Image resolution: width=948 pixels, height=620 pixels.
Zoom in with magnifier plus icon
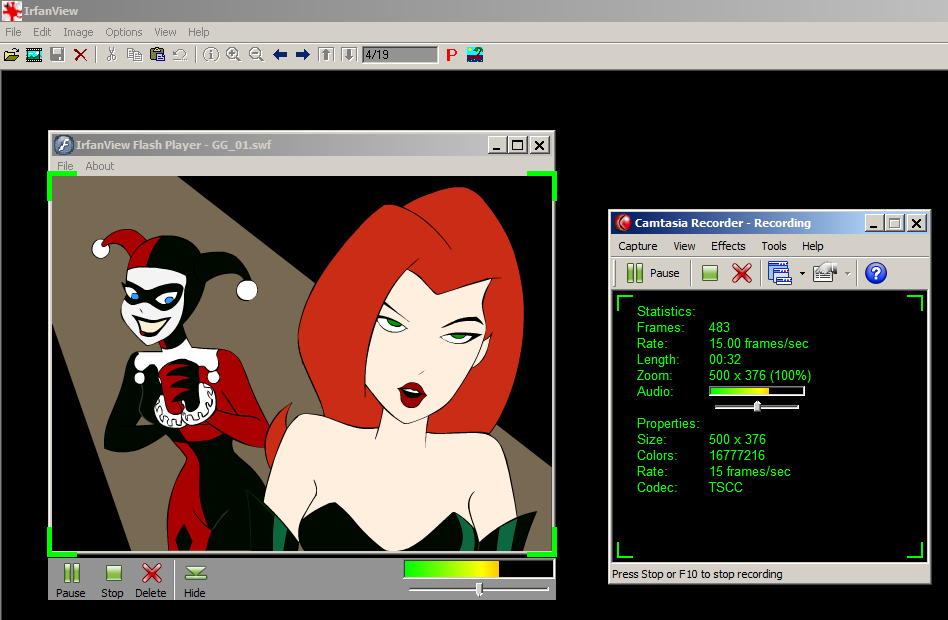233,55
